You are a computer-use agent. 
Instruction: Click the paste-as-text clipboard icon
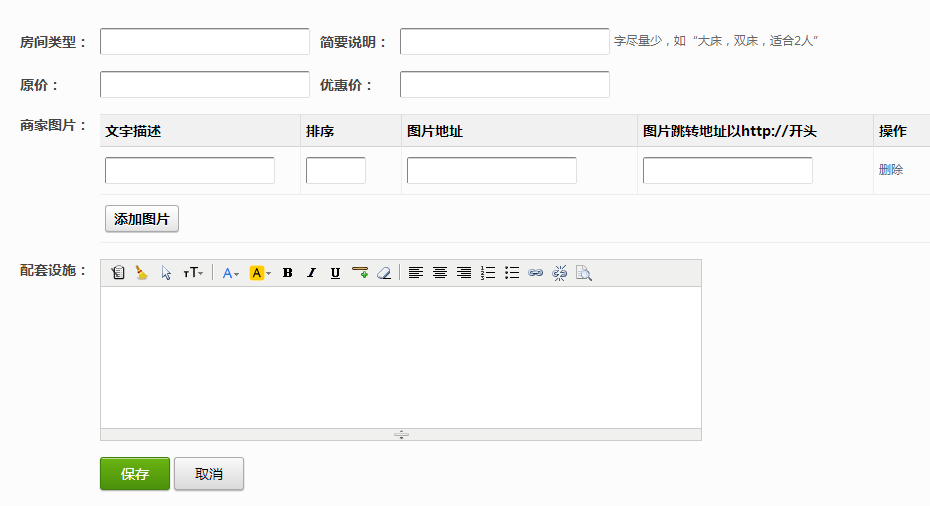click(118, 273)
